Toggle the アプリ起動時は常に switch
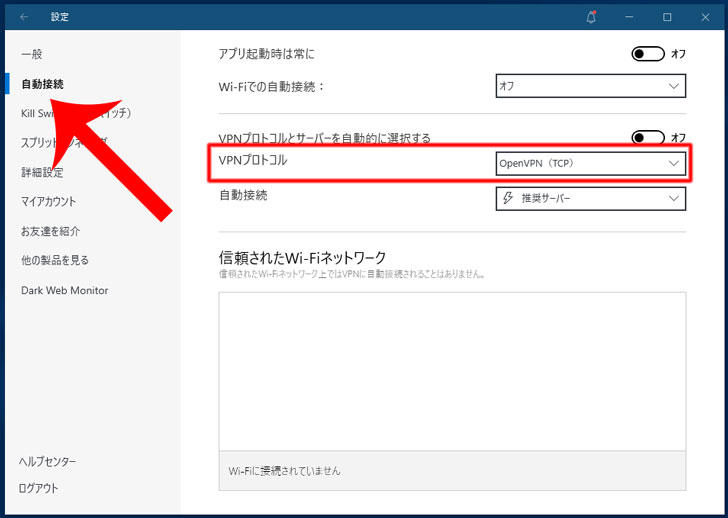The height and width of the screenshot is (518, 728). click(647, 54)
